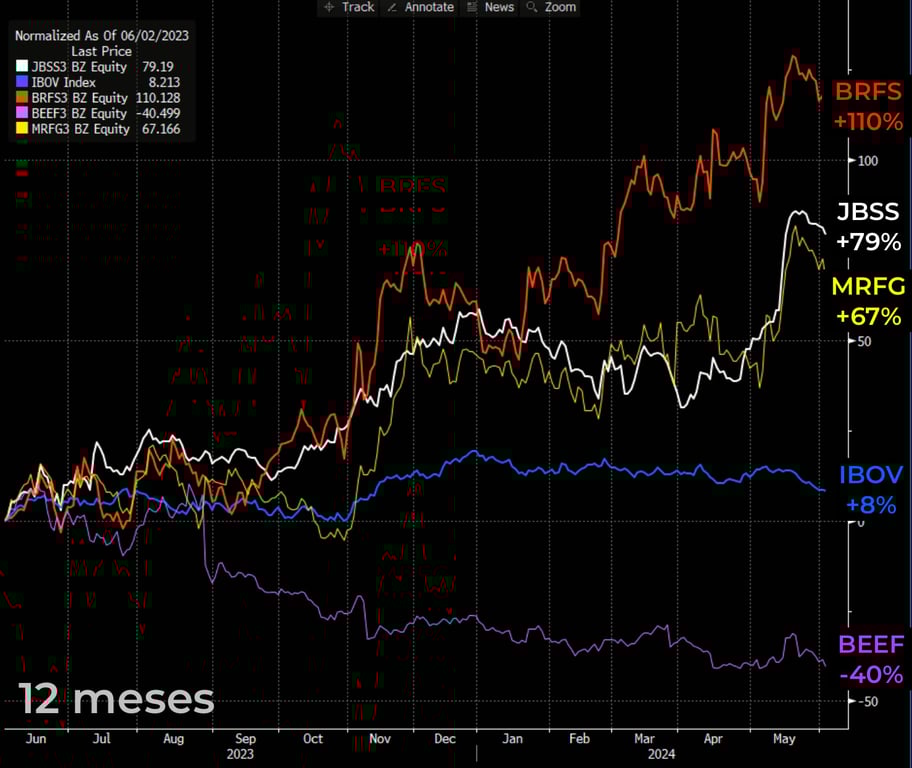Click the "-40%" annotation
The image size is (912, 768).
coord(871,675)
